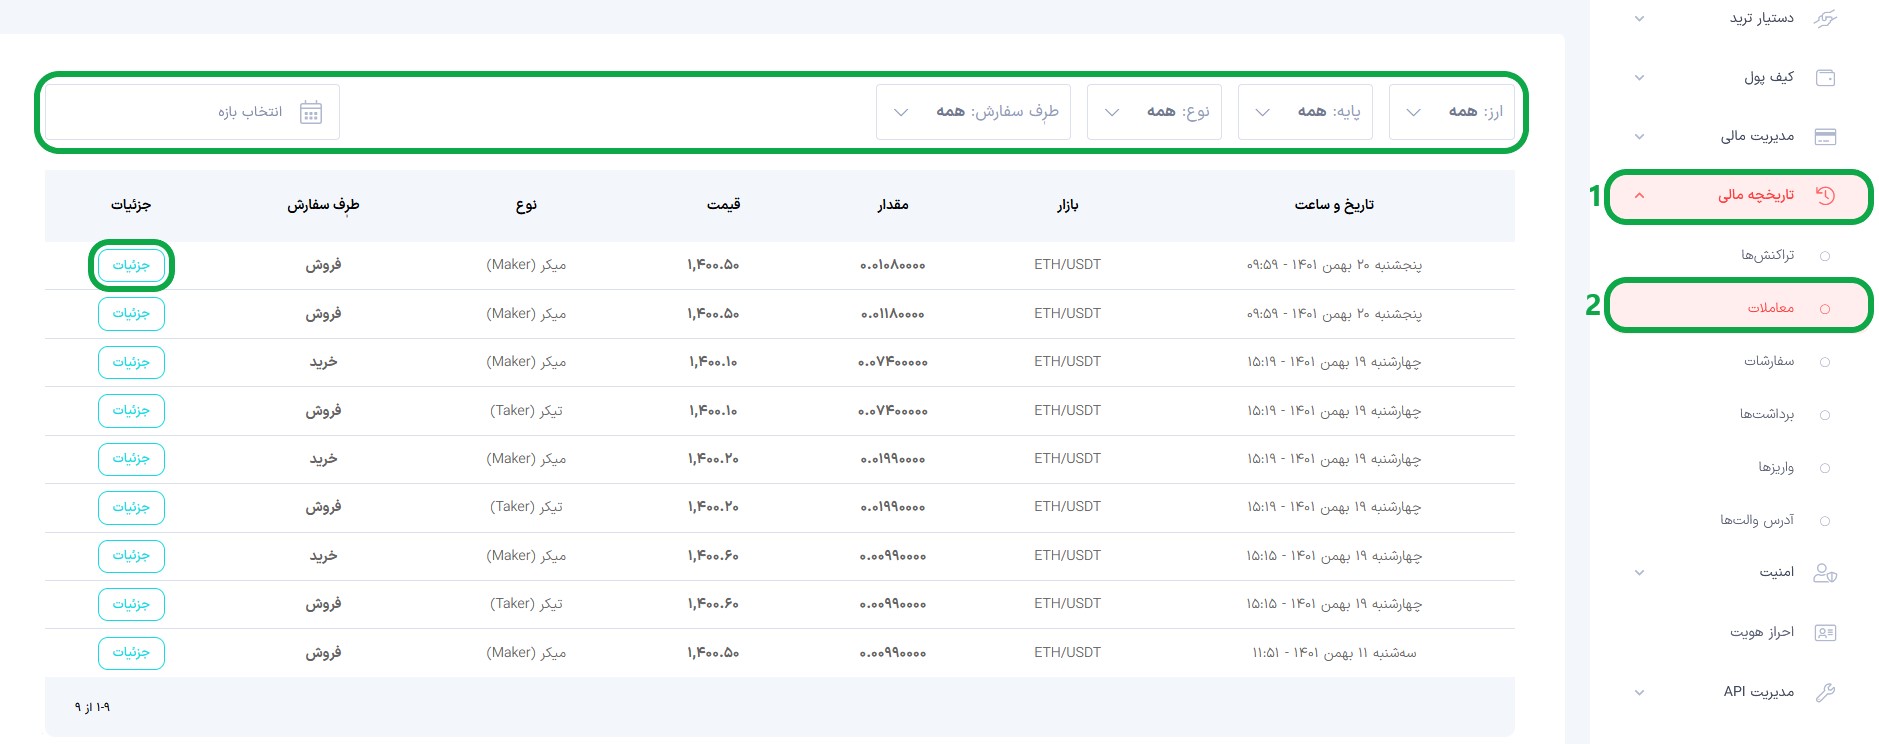Open the تراکنش‌ها submenu item
The image size is (1879, 744).
click(x=1767, y=255)
